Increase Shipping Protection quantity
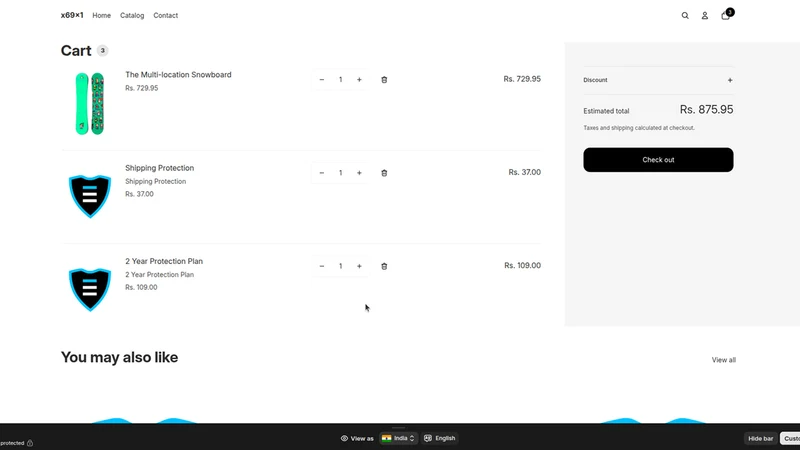800x450 pixels. point(359,173)
